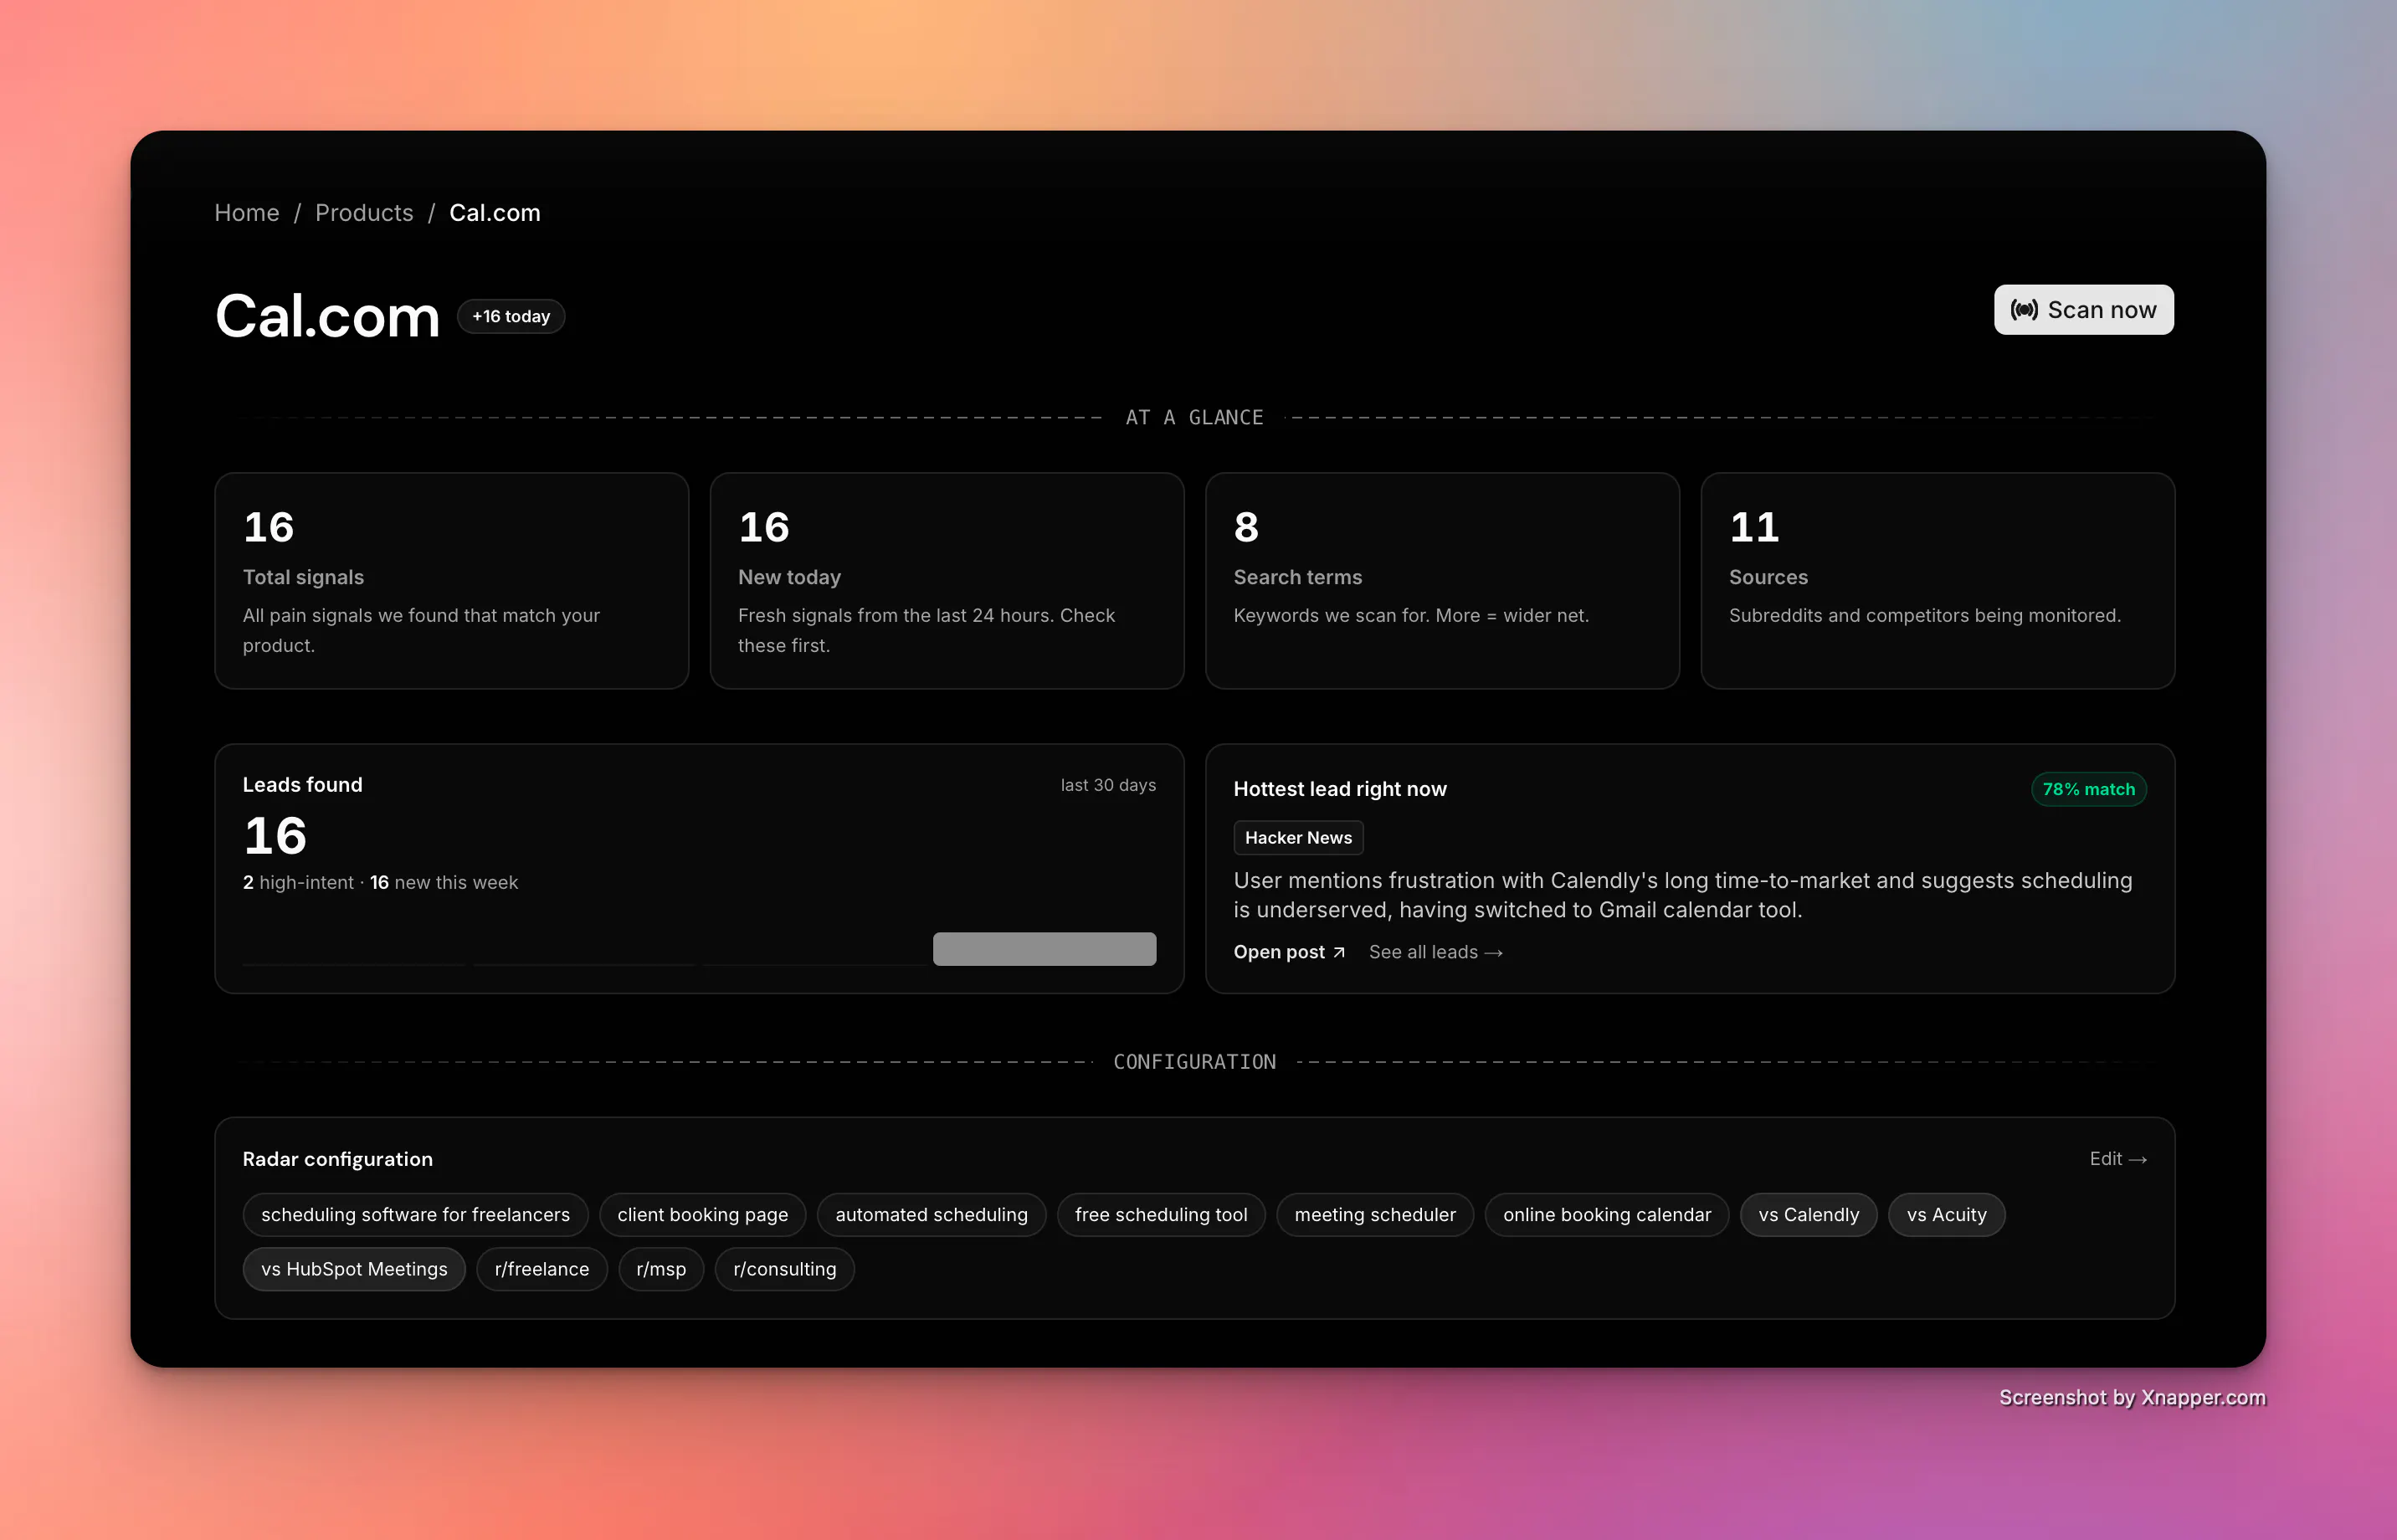2397x1540 pixels.
Task: Select the Sources card
Action: point(1937,581)
